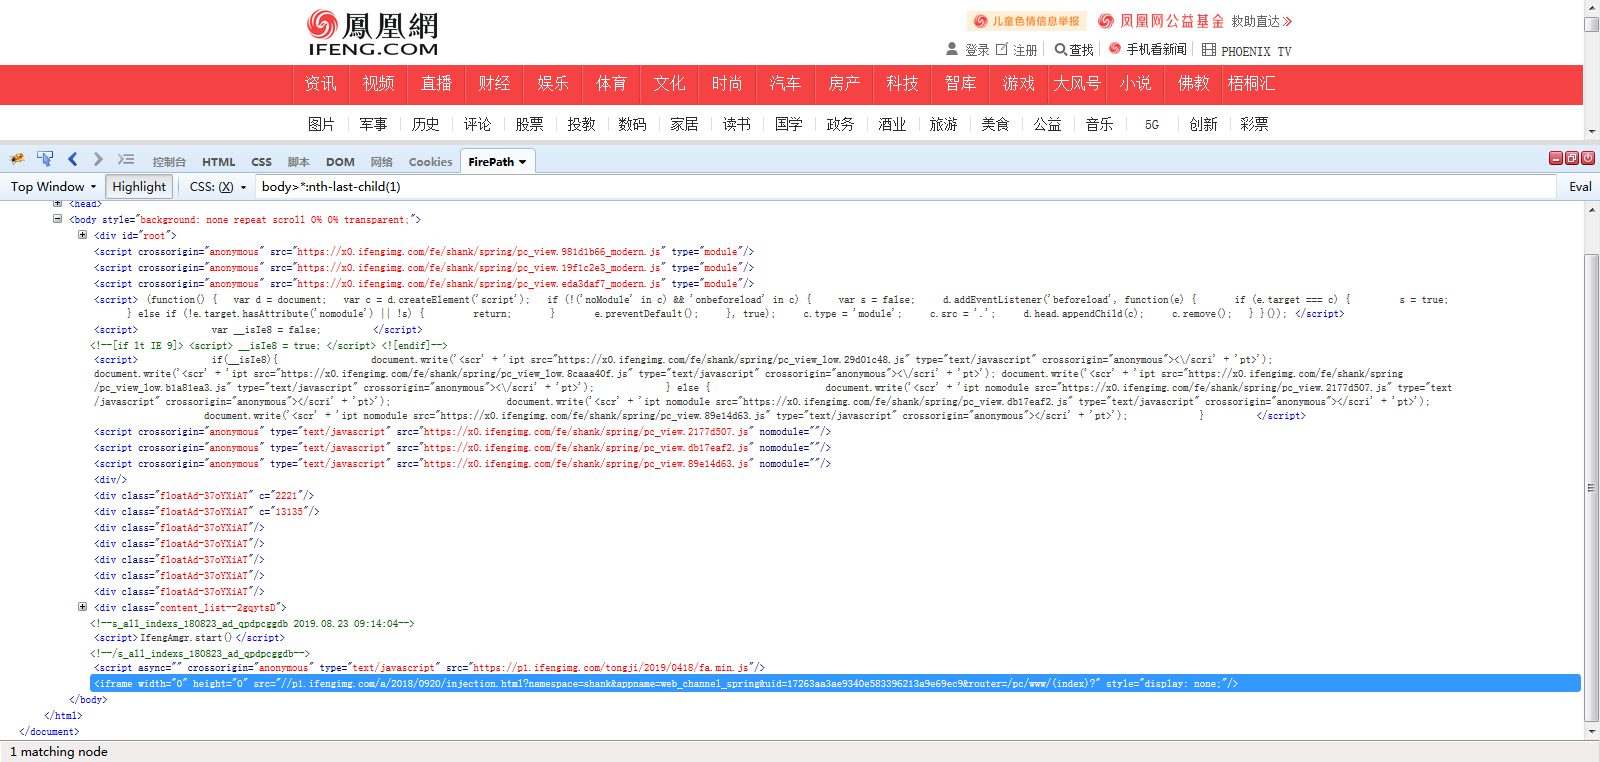
Task: Select the floatAd div with c="13135"
Action: click(207, 511)
